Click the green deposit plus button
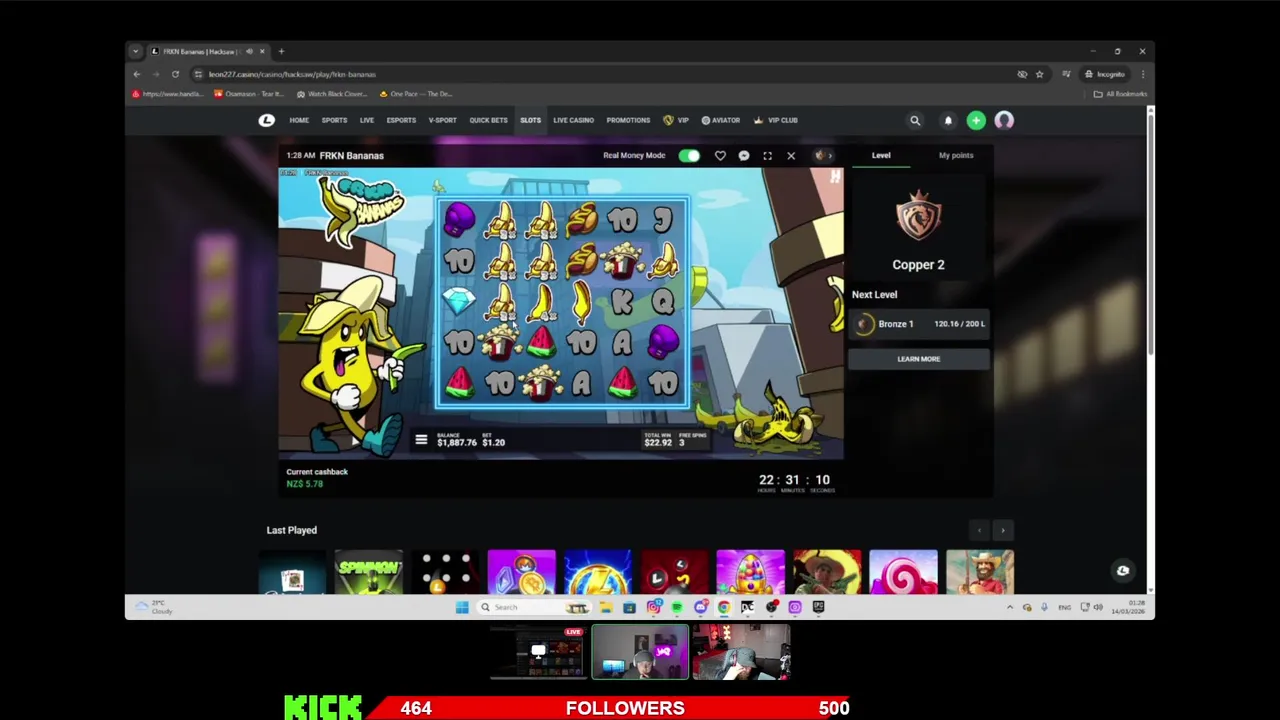The height and width of the screenshot is (720, 1280). click(x=976, y=120)
